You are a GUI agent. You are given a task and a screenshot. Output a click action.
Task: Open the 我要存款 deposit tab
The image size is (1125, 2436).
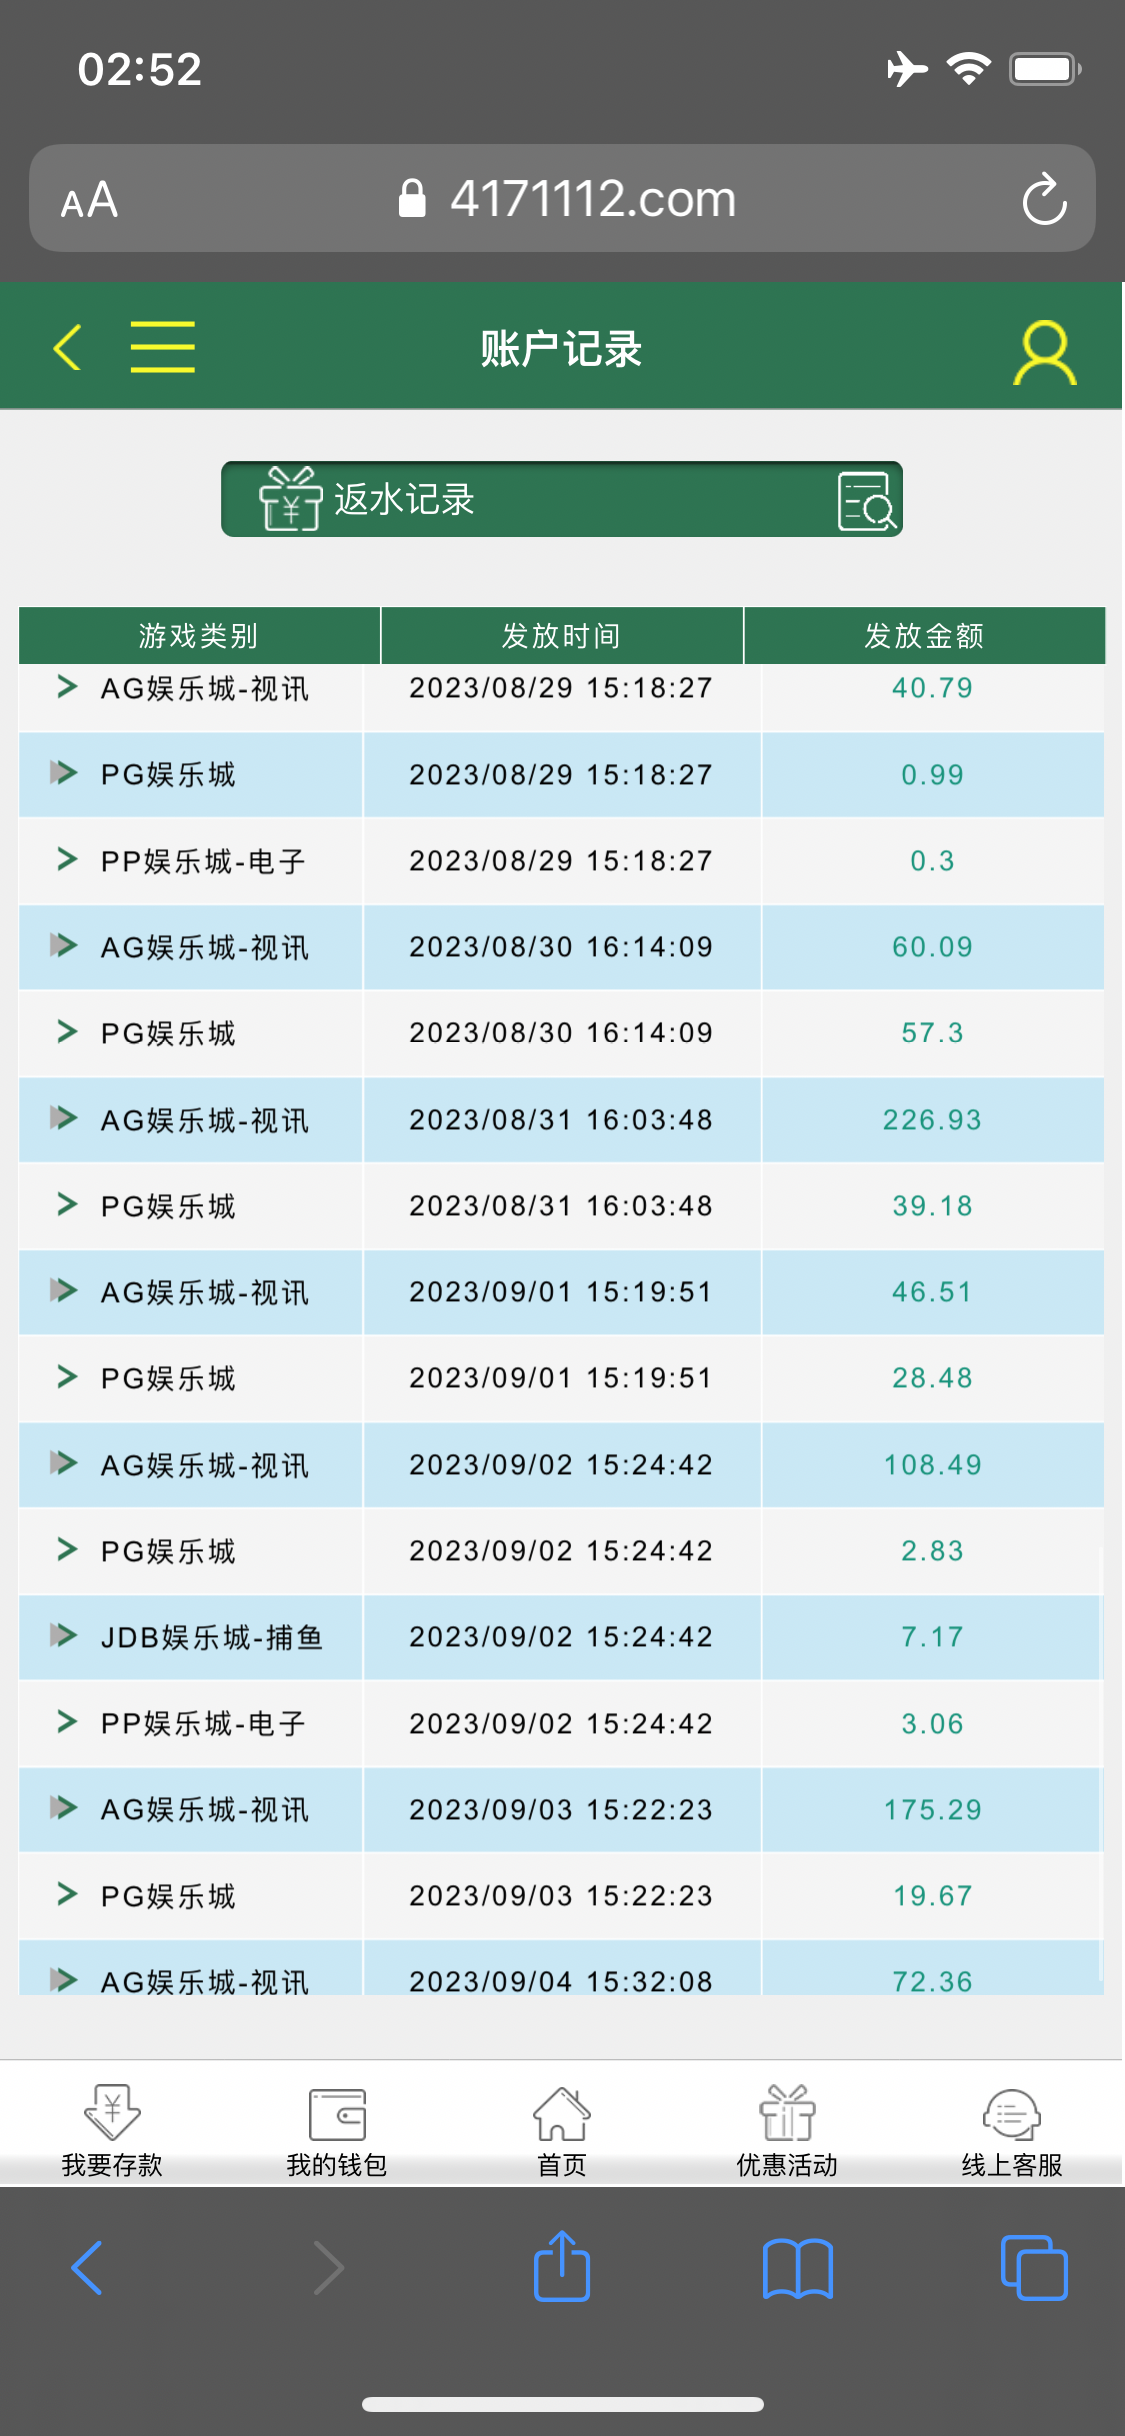tap(112, 2130)
